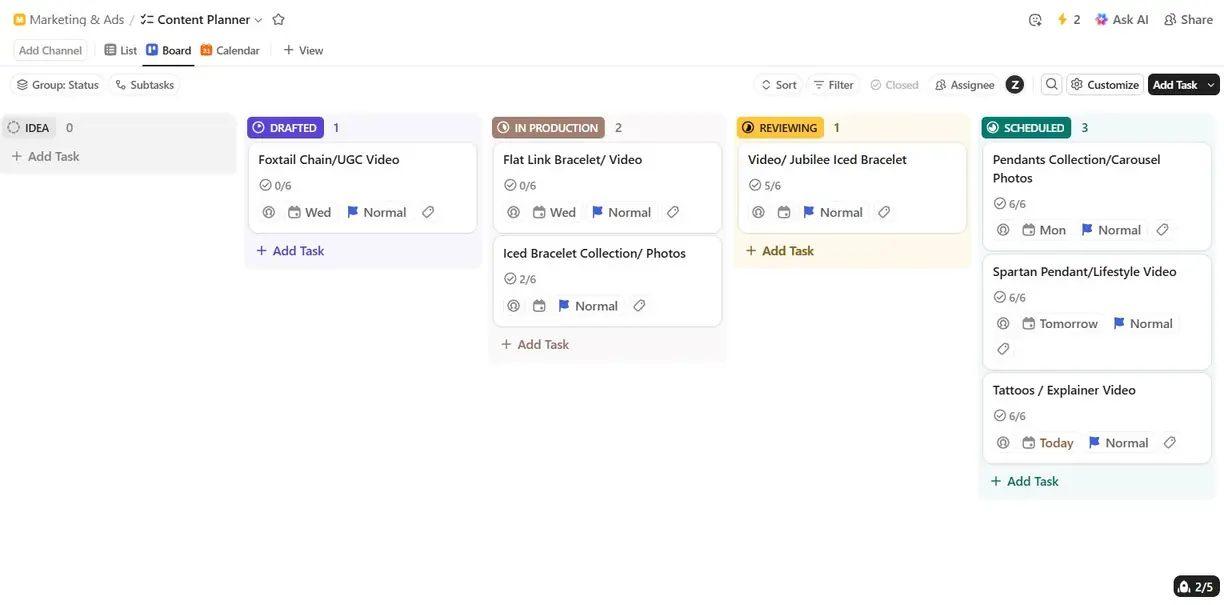Screen dimensions: 1224x605
Task: Collapse the IN PRODUCTION status column header
Action: 548,128
